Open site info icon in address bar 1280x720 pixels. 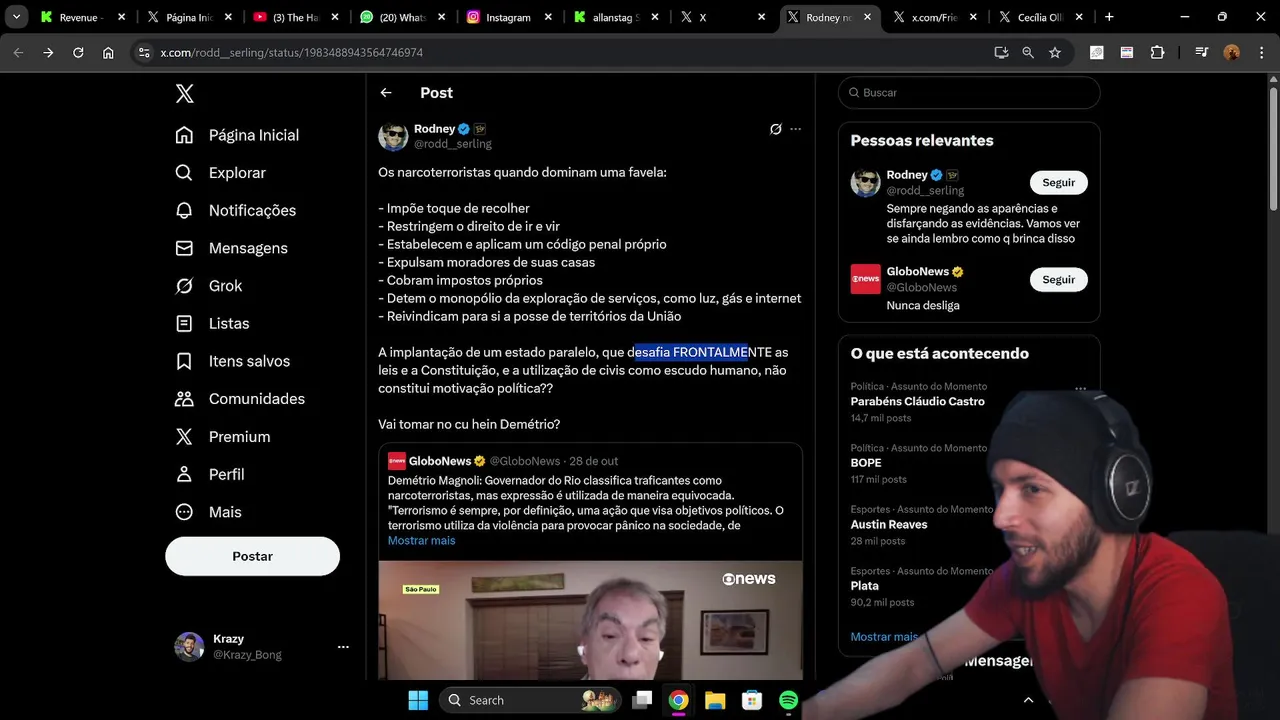pyautogui.click(x=144, y=52)
